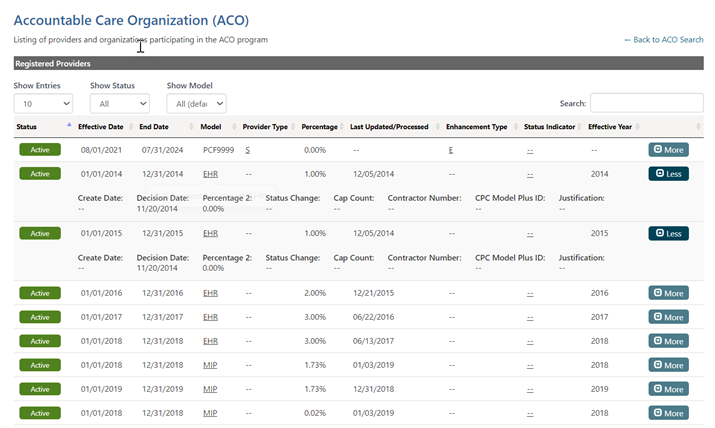The width and height of the screenshot is (715, 428).
Task: Expand More for the 2016 row
Action: [x=668, y=293]
